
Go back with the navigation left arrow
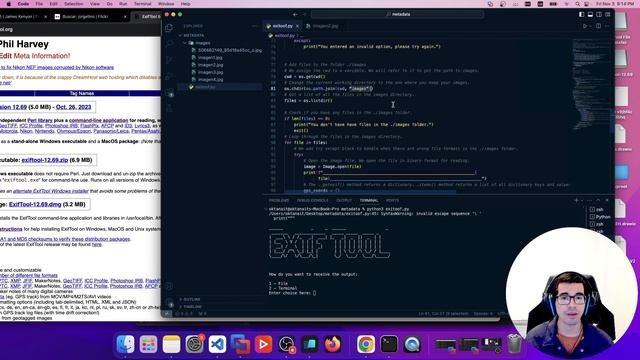[295, 14]
